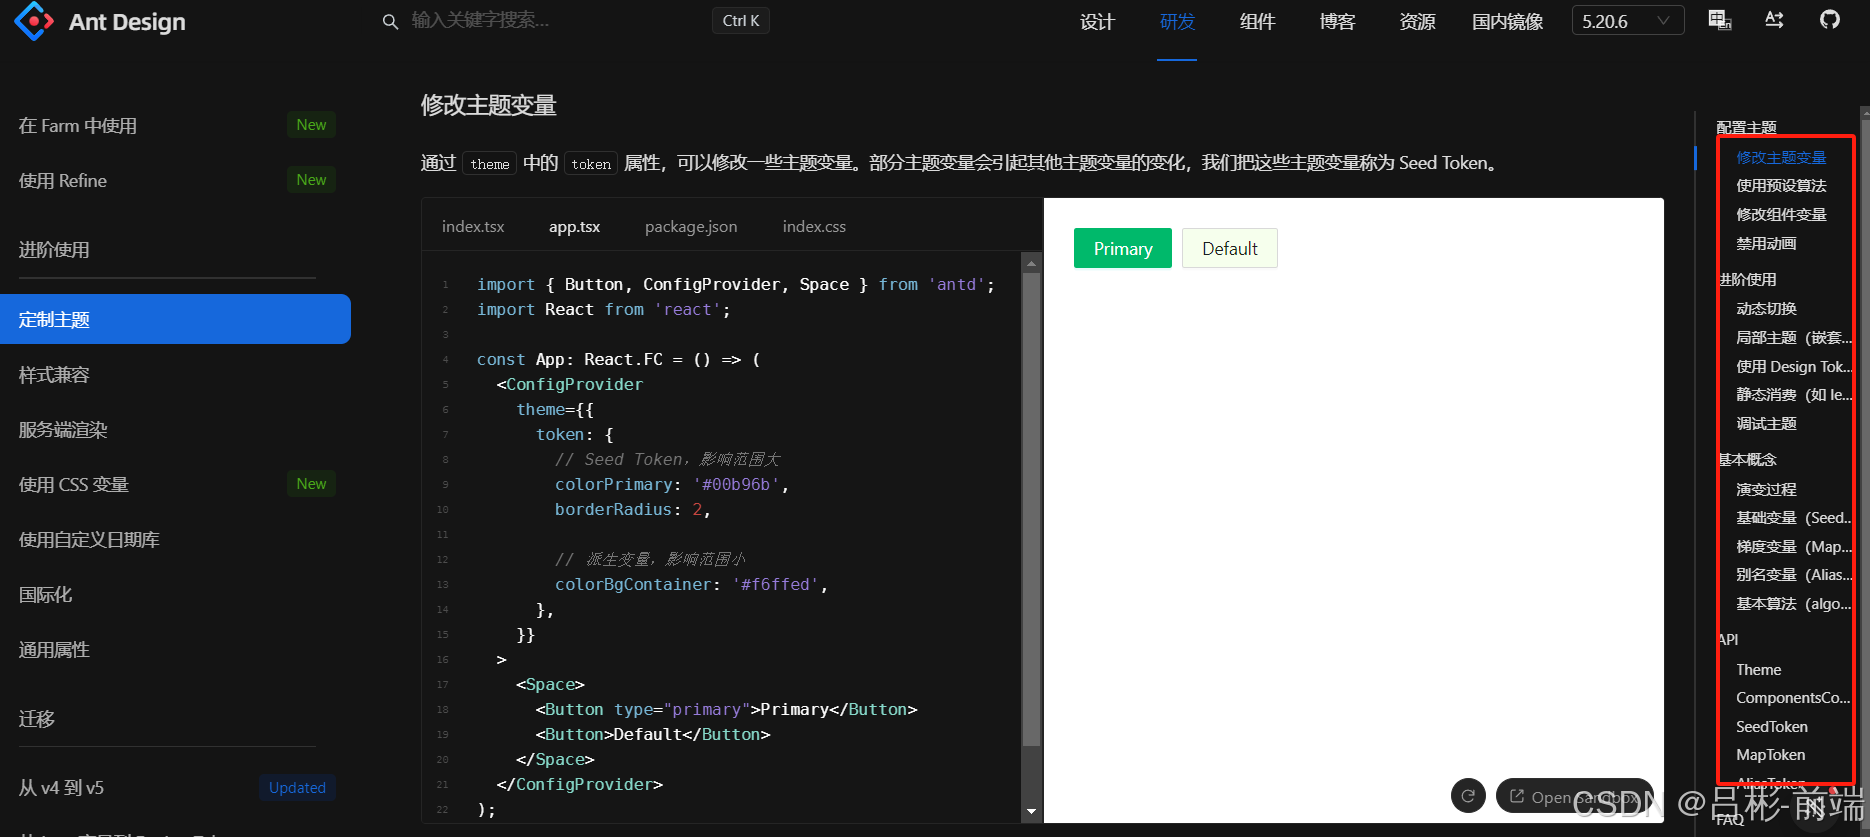Image resolution: width=1870 pixels, height=837 pixels.
Task: Click the code editor scroll down arrow
Action: pyautogui.click(x=1031, y=811)
